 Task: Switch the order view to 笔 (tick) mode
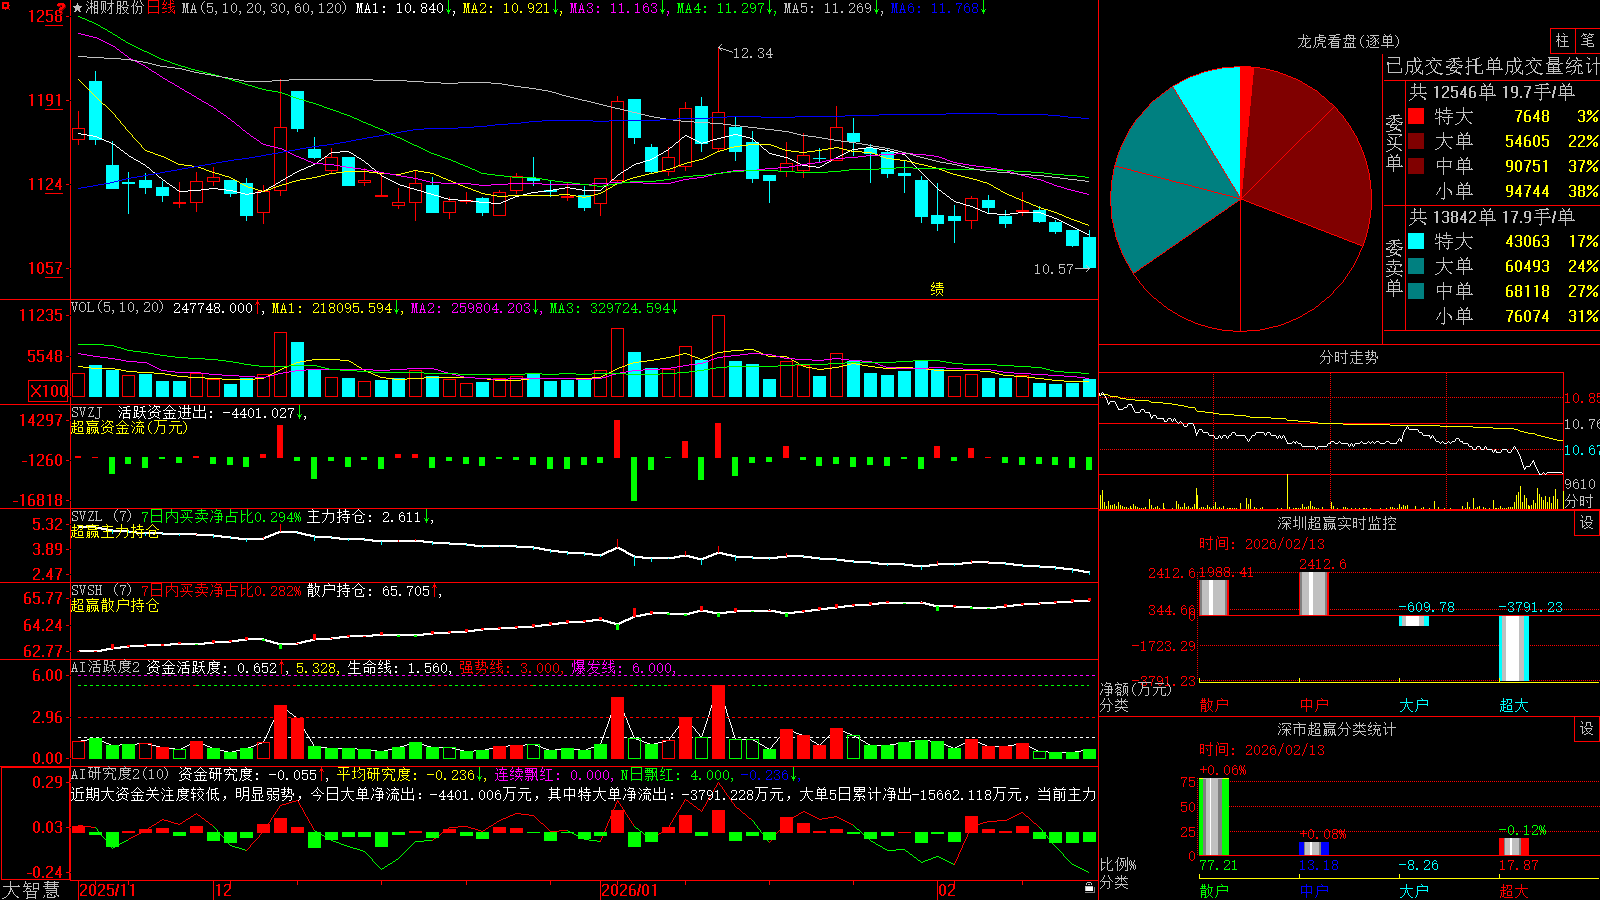pyautogui.click(x=1587, y=40)
